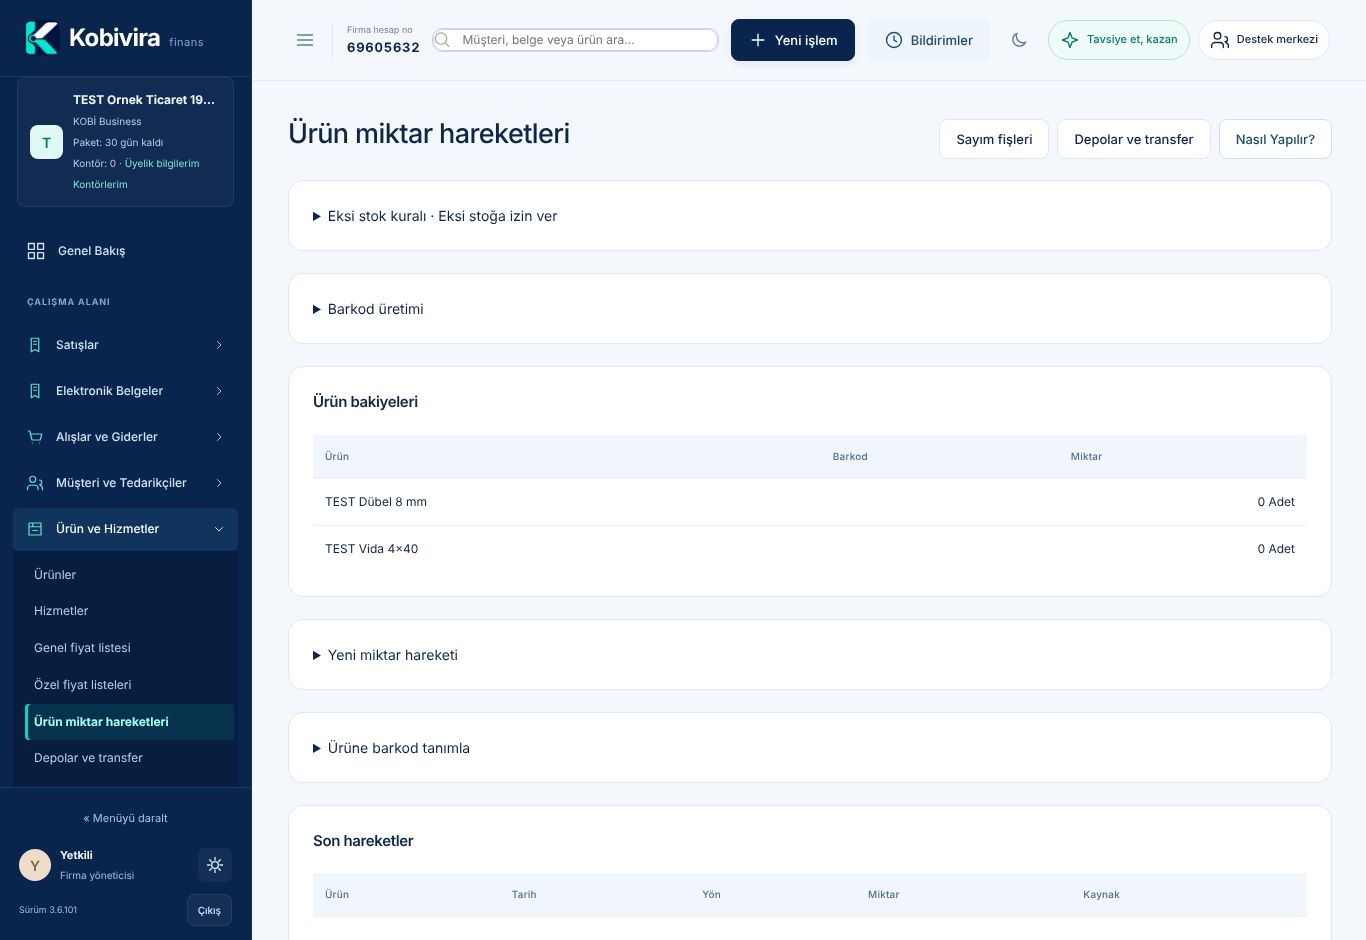Click the Yeni işlem button

point(793,40)
